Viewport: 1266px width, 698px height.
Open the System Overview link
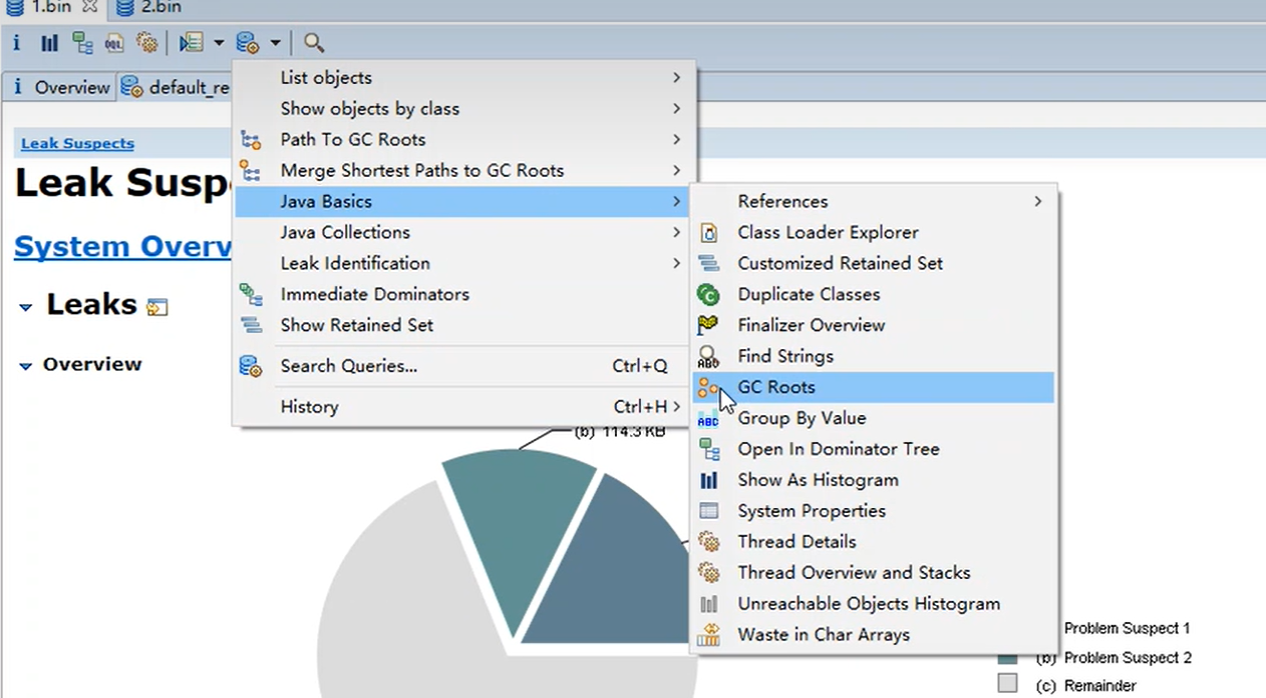(124, 246)
